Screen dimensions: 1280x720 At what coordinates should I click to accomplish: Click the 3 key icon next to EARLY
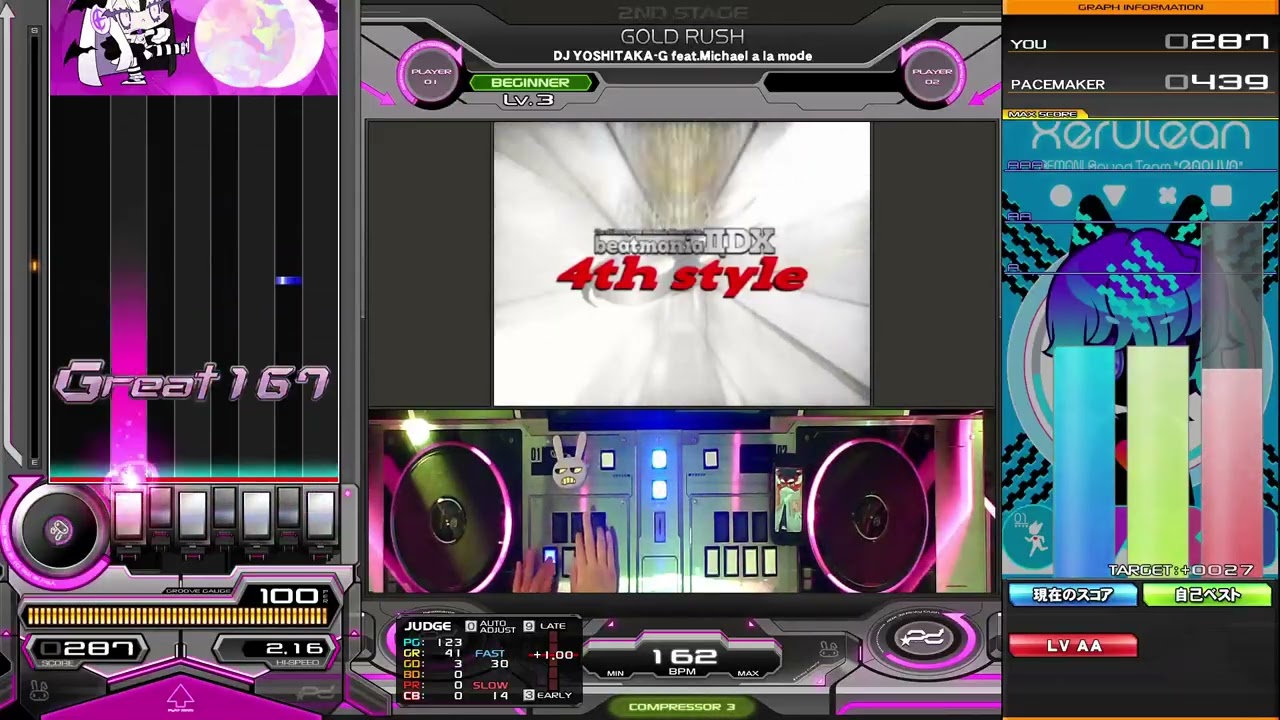pos(529,695)
